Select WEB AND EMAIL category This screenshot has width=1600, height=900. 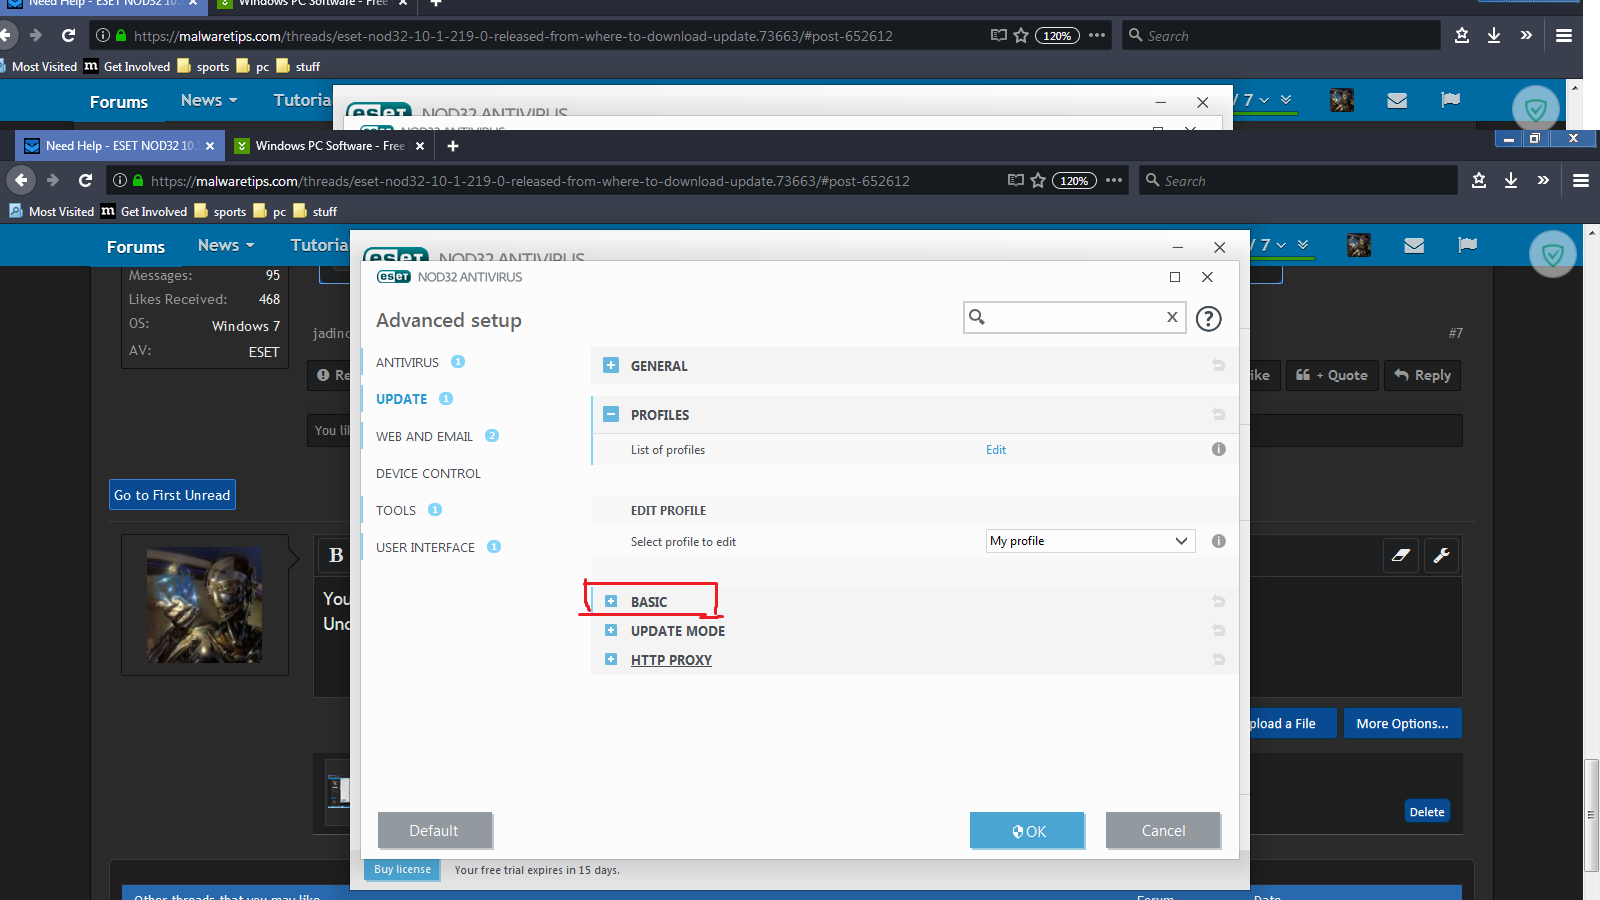(424, 436)
